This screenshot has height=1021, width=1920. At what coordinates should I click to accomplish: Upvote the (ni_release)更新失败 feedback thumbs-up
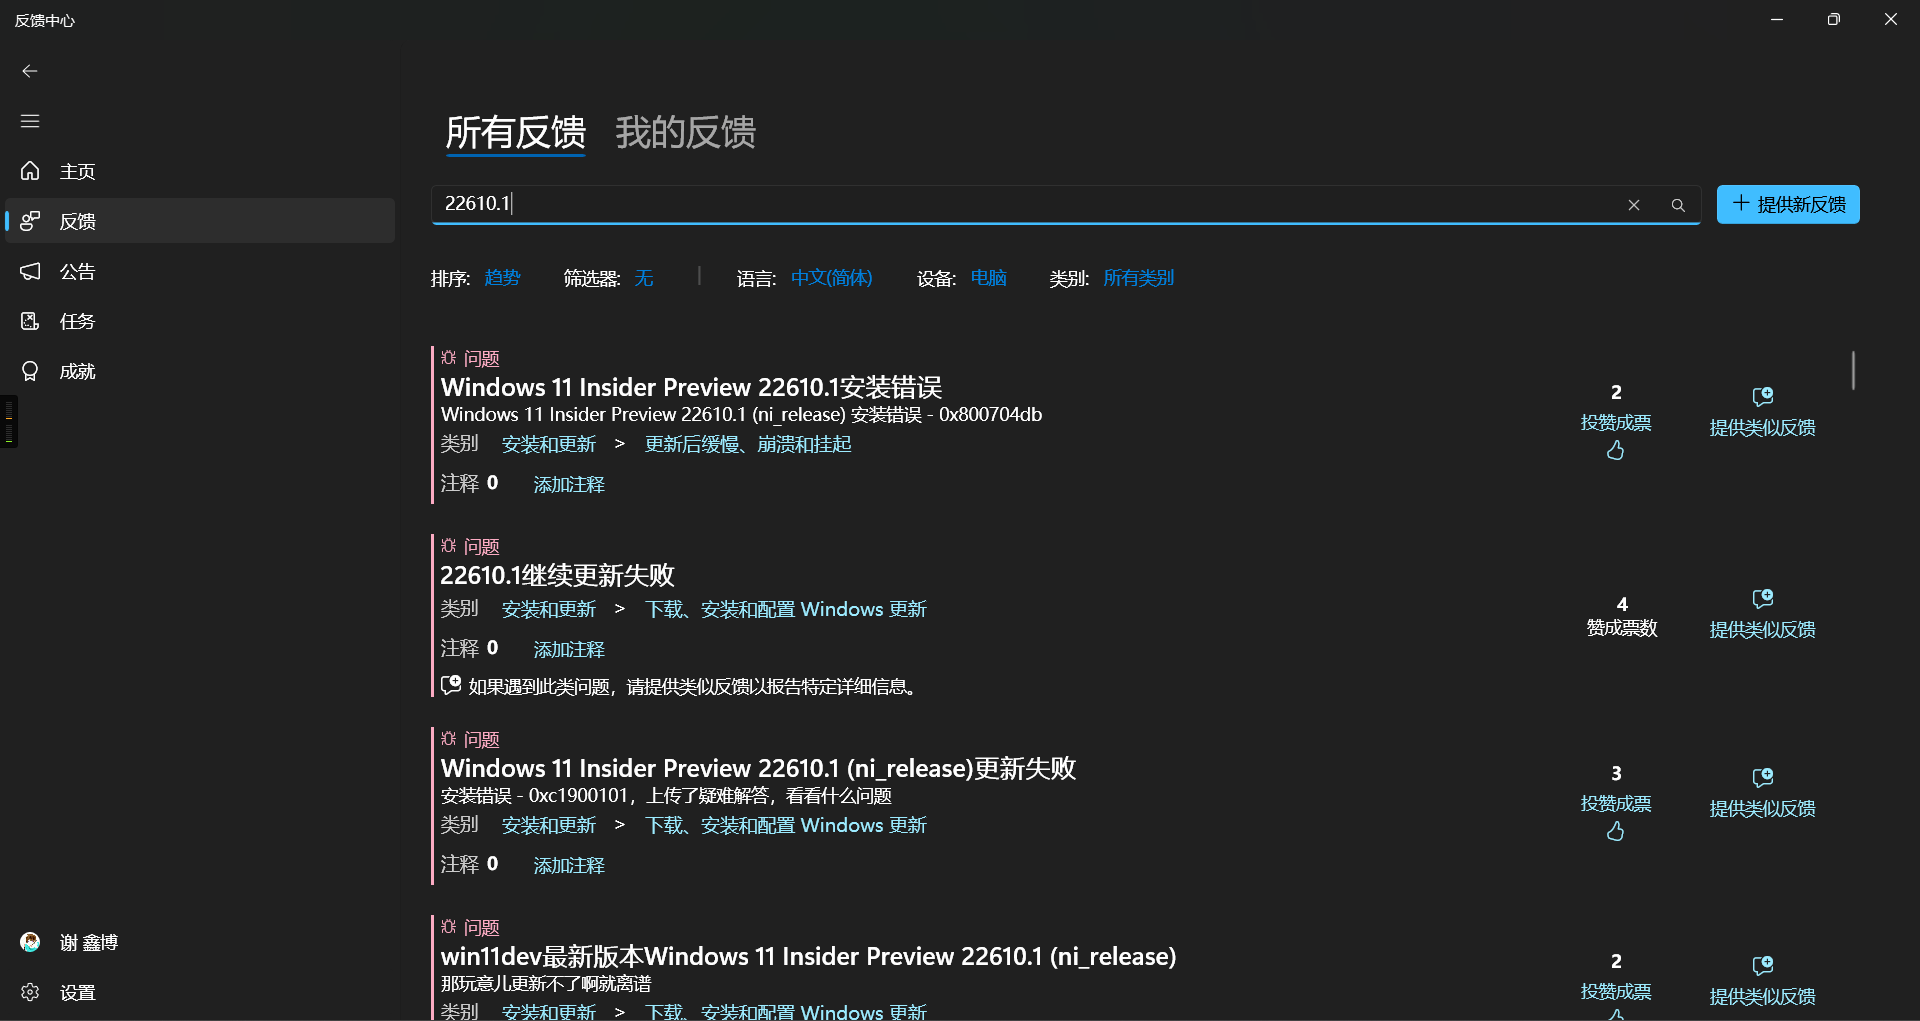[x=1616, y=831]
